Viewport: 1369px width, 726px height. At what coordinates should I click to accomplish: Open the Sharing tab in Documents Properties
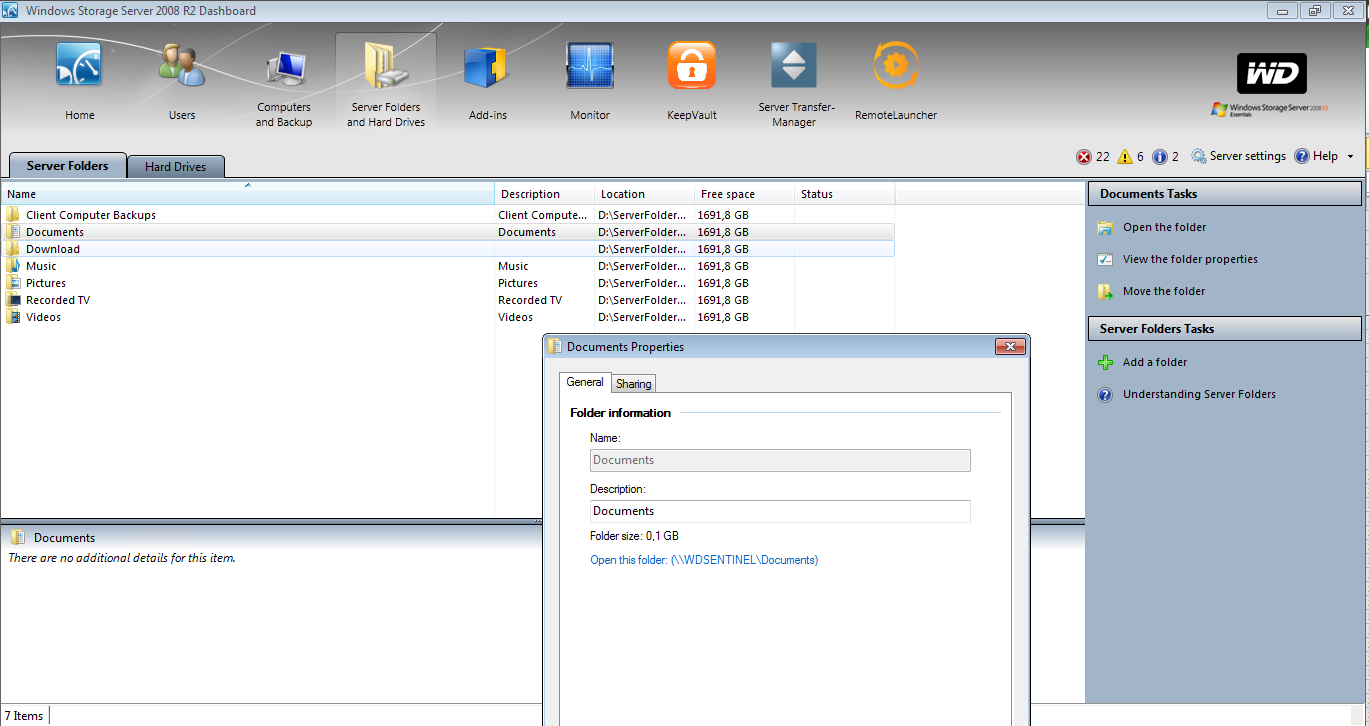coord(634,384)
